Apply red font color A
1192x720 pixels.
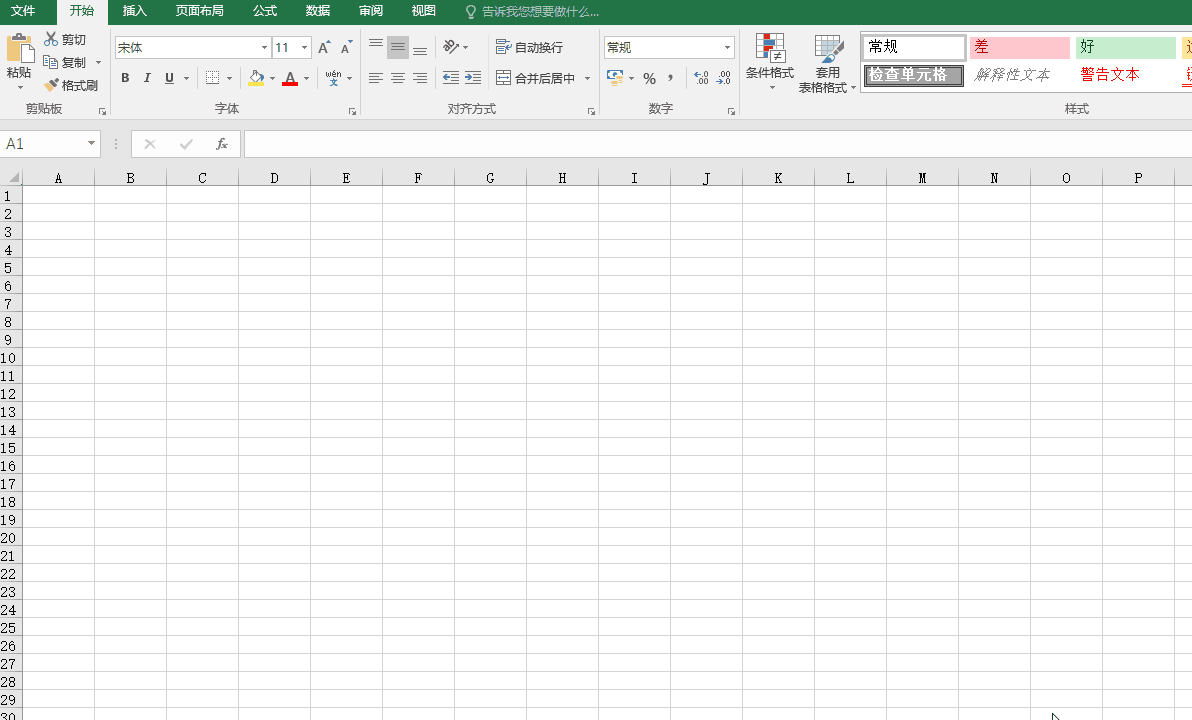290,78
